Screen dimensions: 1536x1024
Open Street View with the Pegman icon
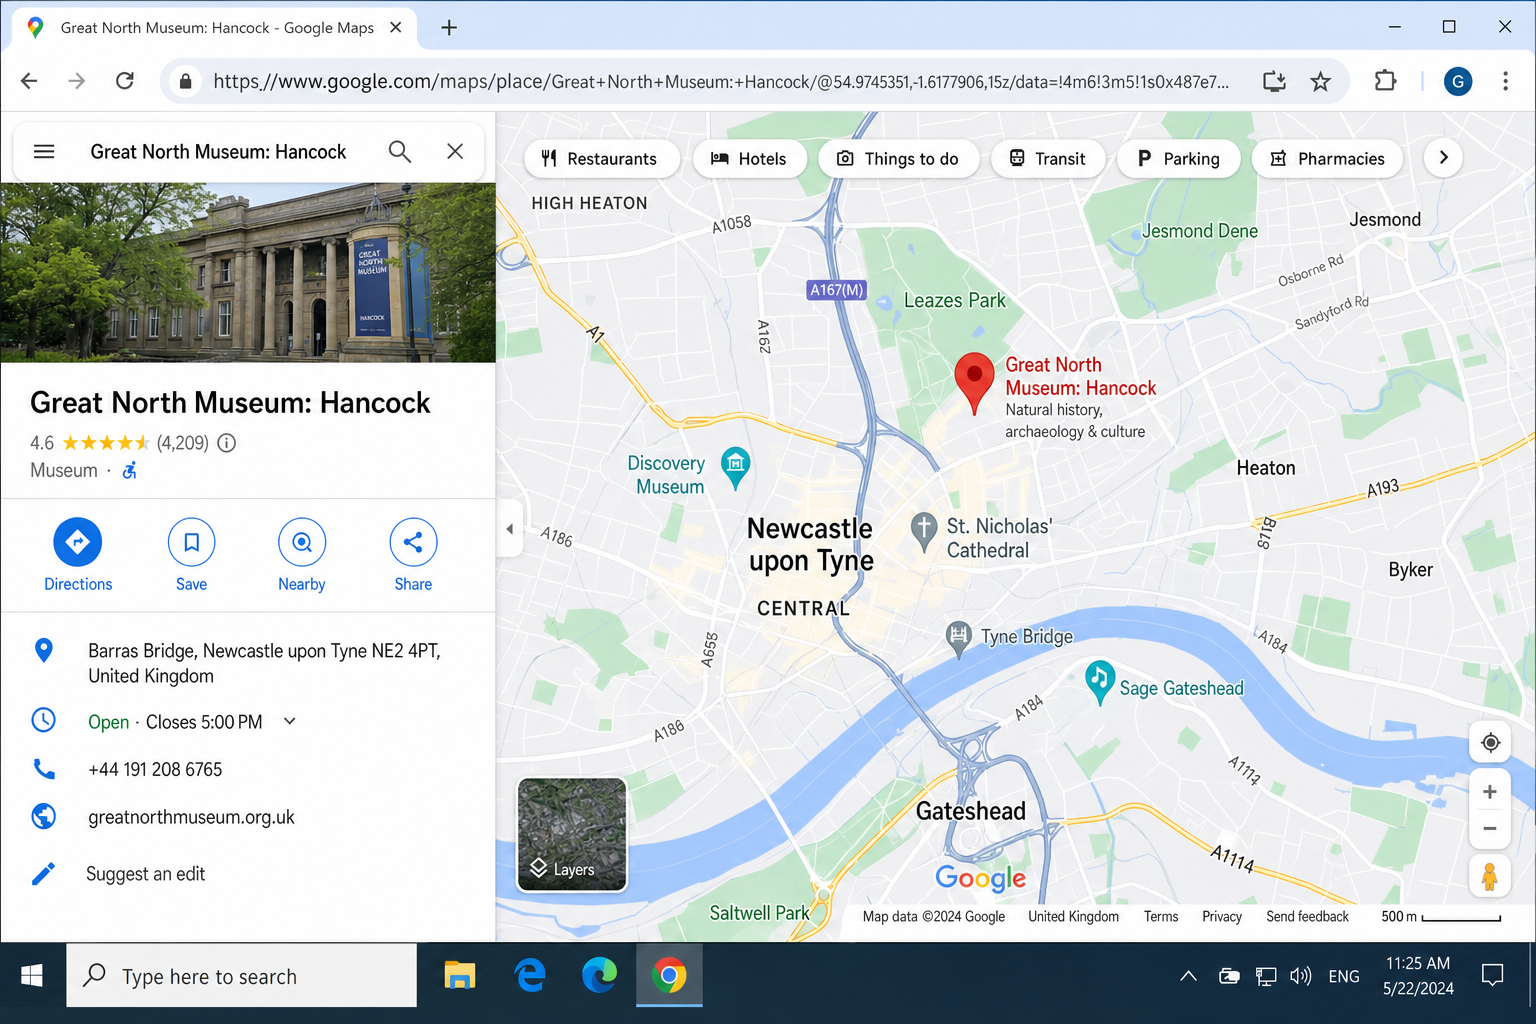click(1490, 876)
